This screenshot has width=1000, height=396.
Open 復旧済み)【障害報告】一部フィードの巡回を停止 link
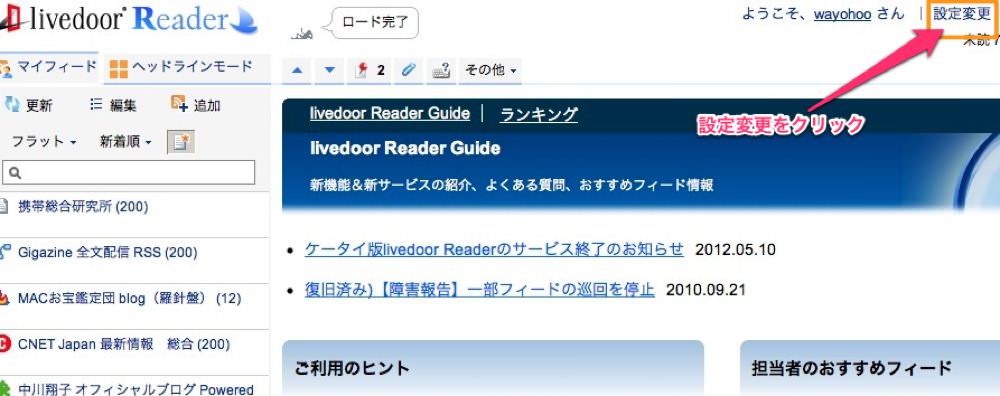point(480,290)
